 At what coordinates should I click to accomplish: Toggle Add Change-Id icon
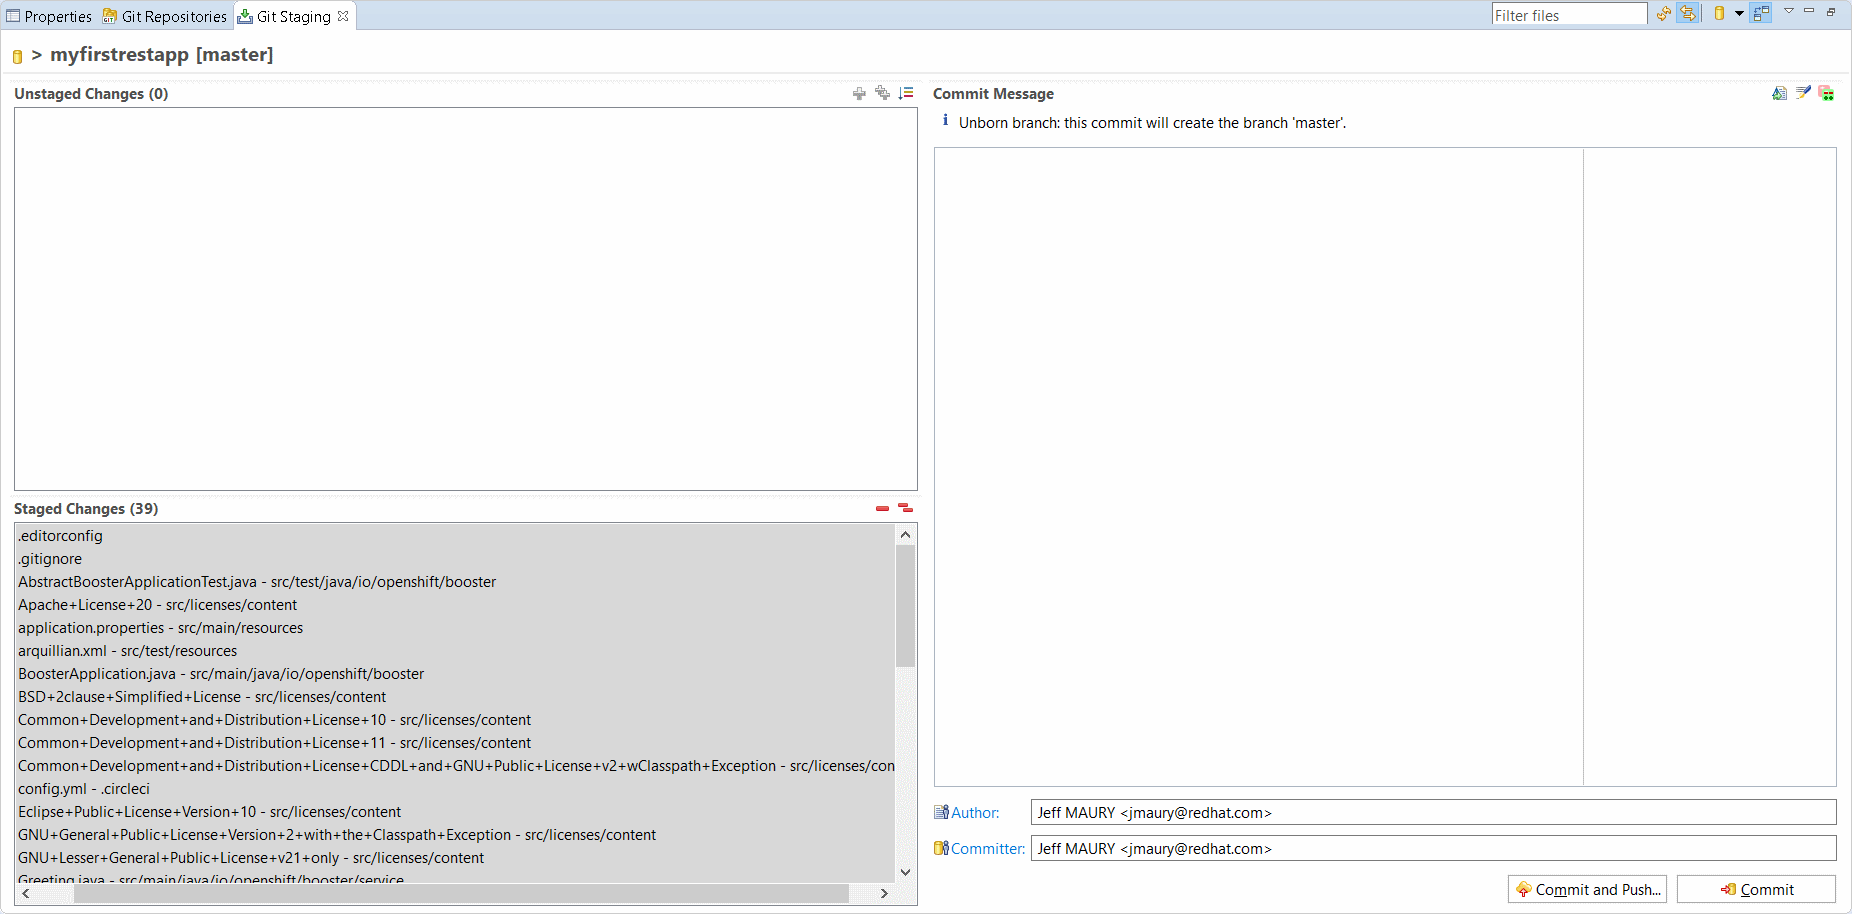tap(1826, 93)
